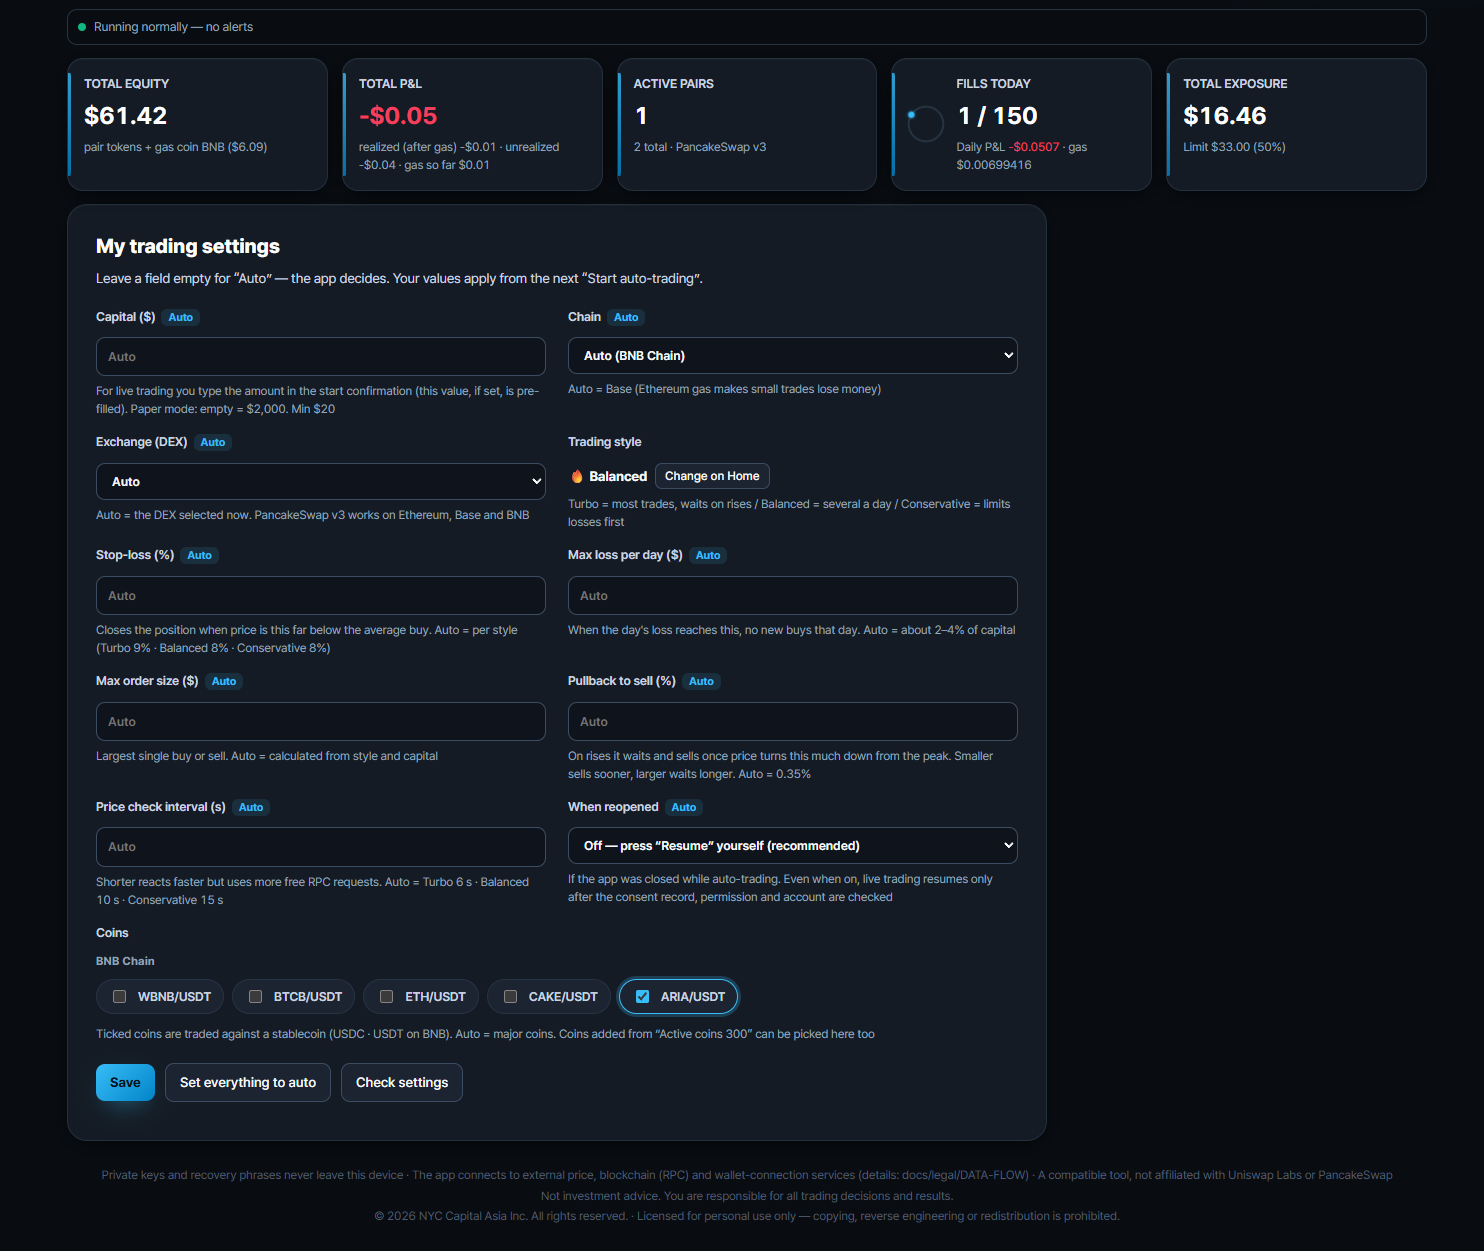
Task: Click the Auto badge next to Pullback to sell
Action: [x=702, y=681]
